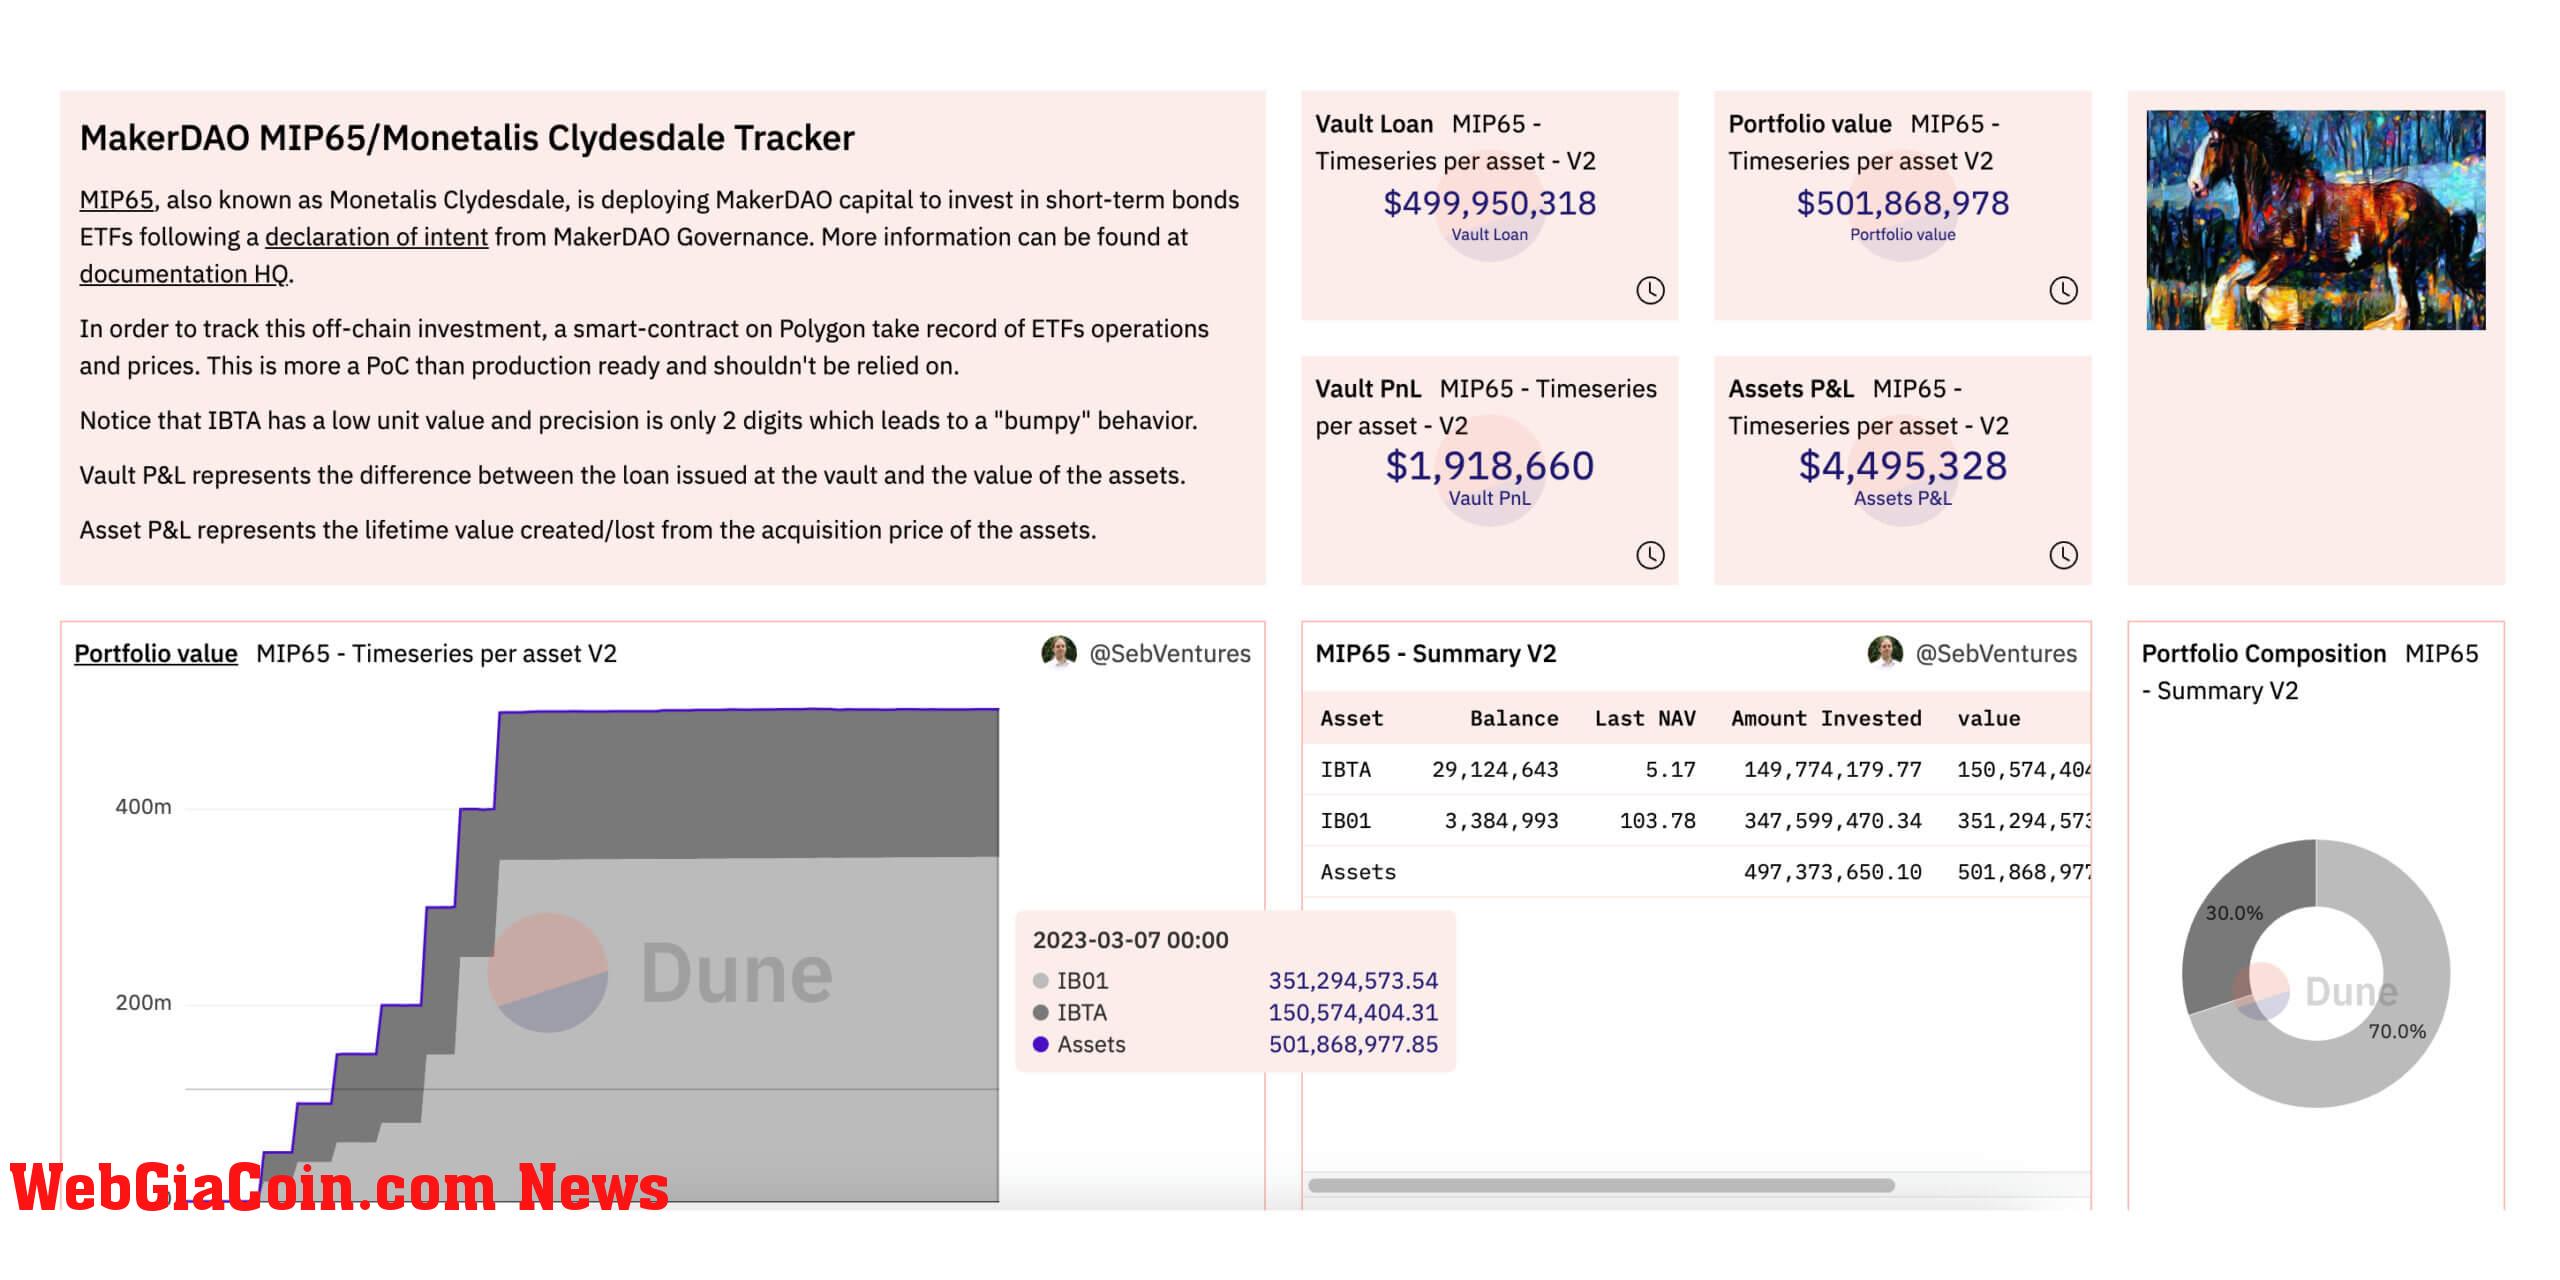Select the IB01 cell in Asset column

[x=1345, y=821]
